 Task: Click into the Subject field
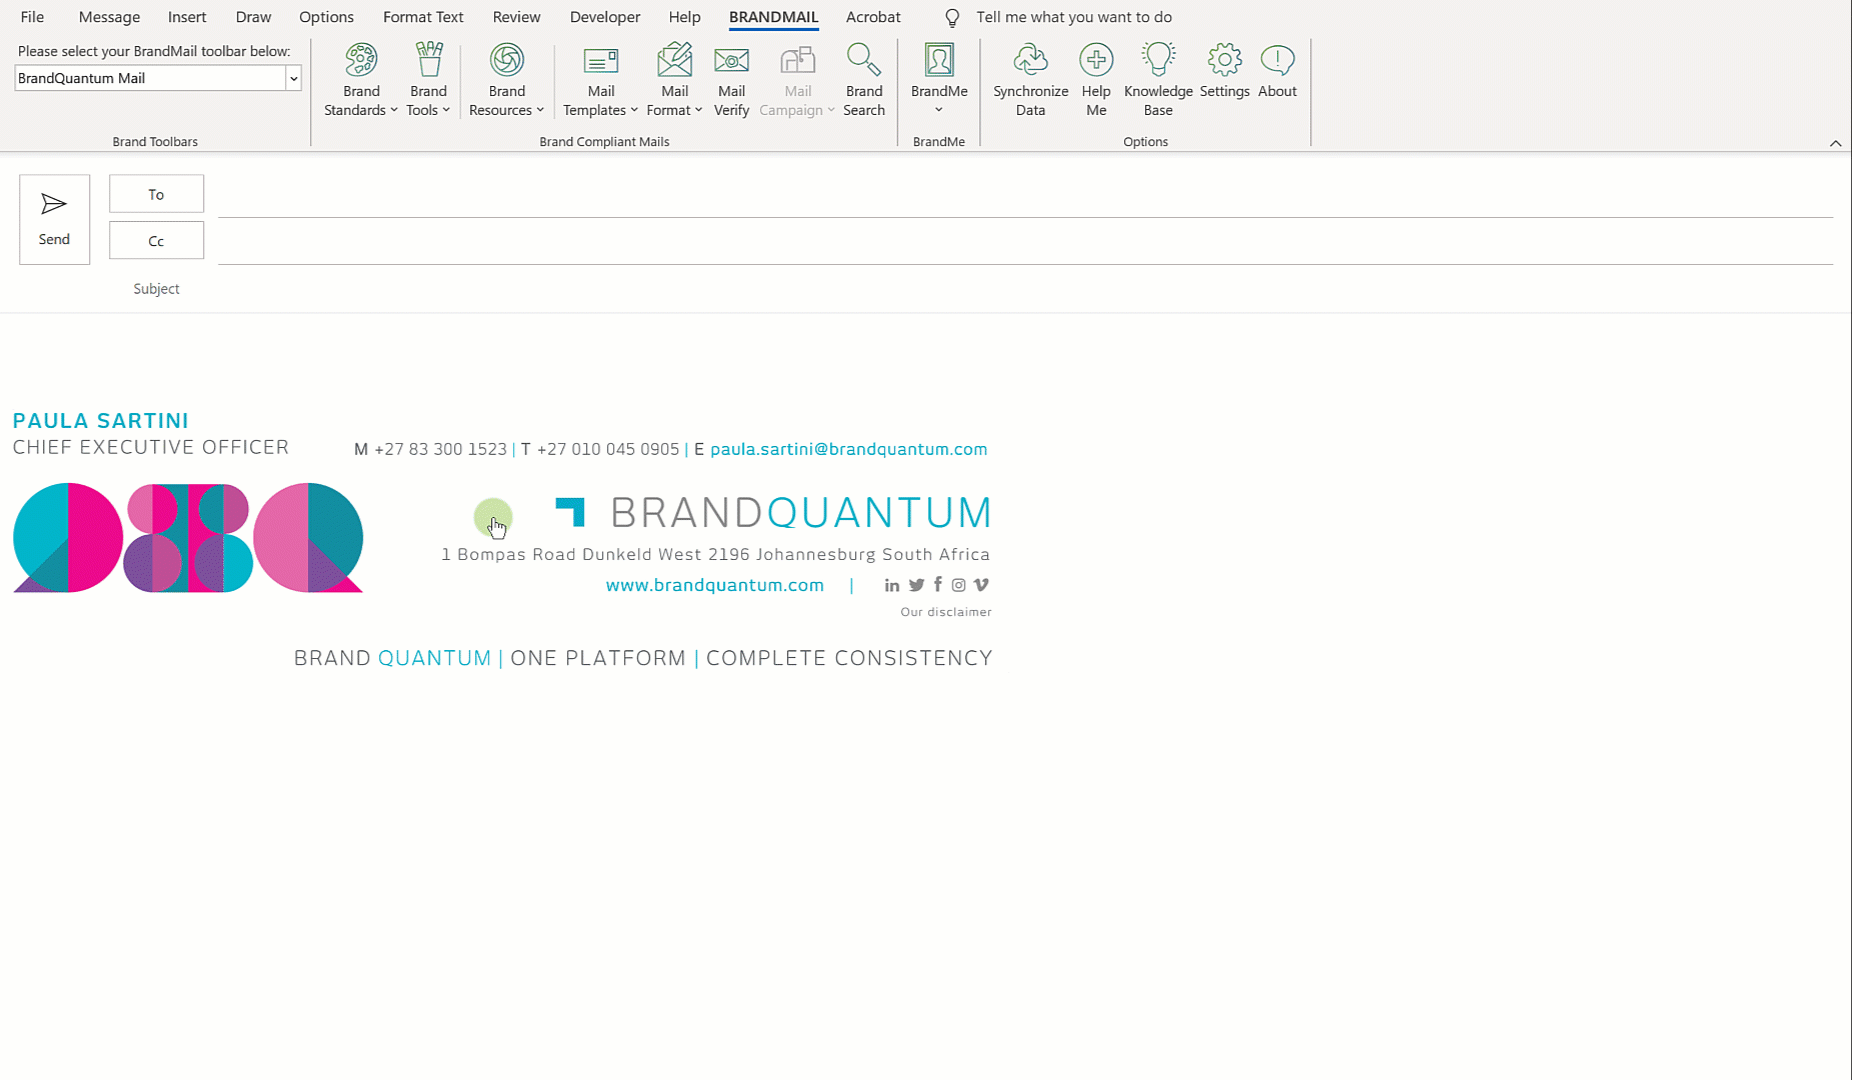[x=1025, y=289]
